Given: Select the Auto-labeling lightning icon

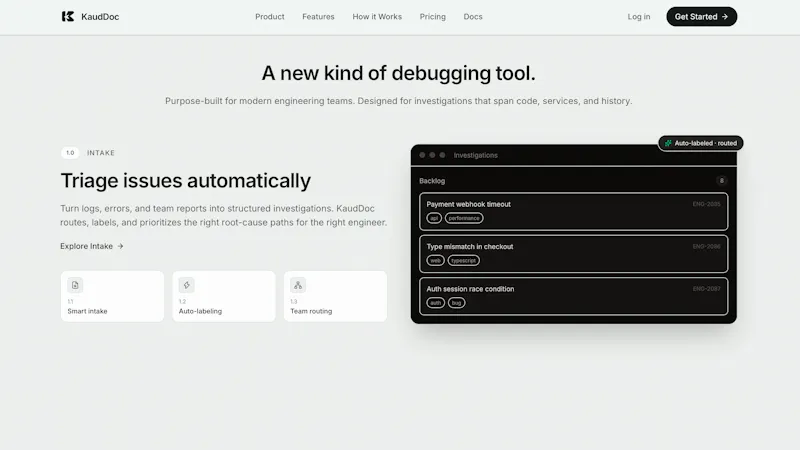Looking at the screenshot, I should (186, 285).
